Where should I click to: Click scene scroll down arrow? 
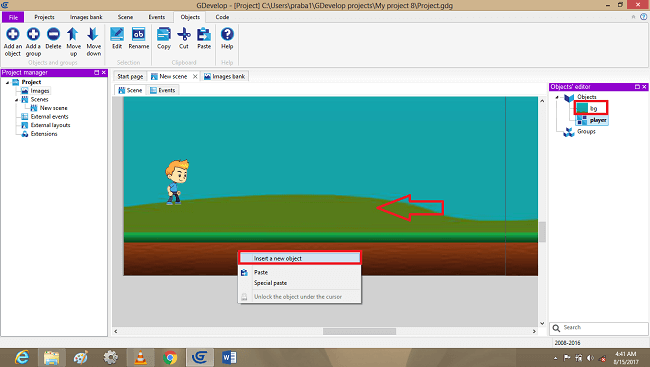click(542, 323)
